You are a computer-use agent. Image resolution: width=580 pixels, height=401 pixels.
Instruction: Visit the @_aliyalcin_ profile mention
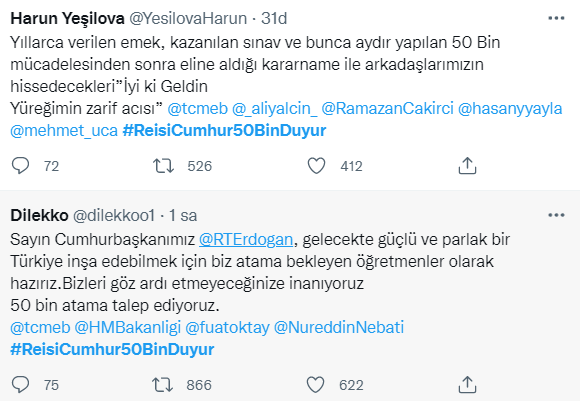274,109
